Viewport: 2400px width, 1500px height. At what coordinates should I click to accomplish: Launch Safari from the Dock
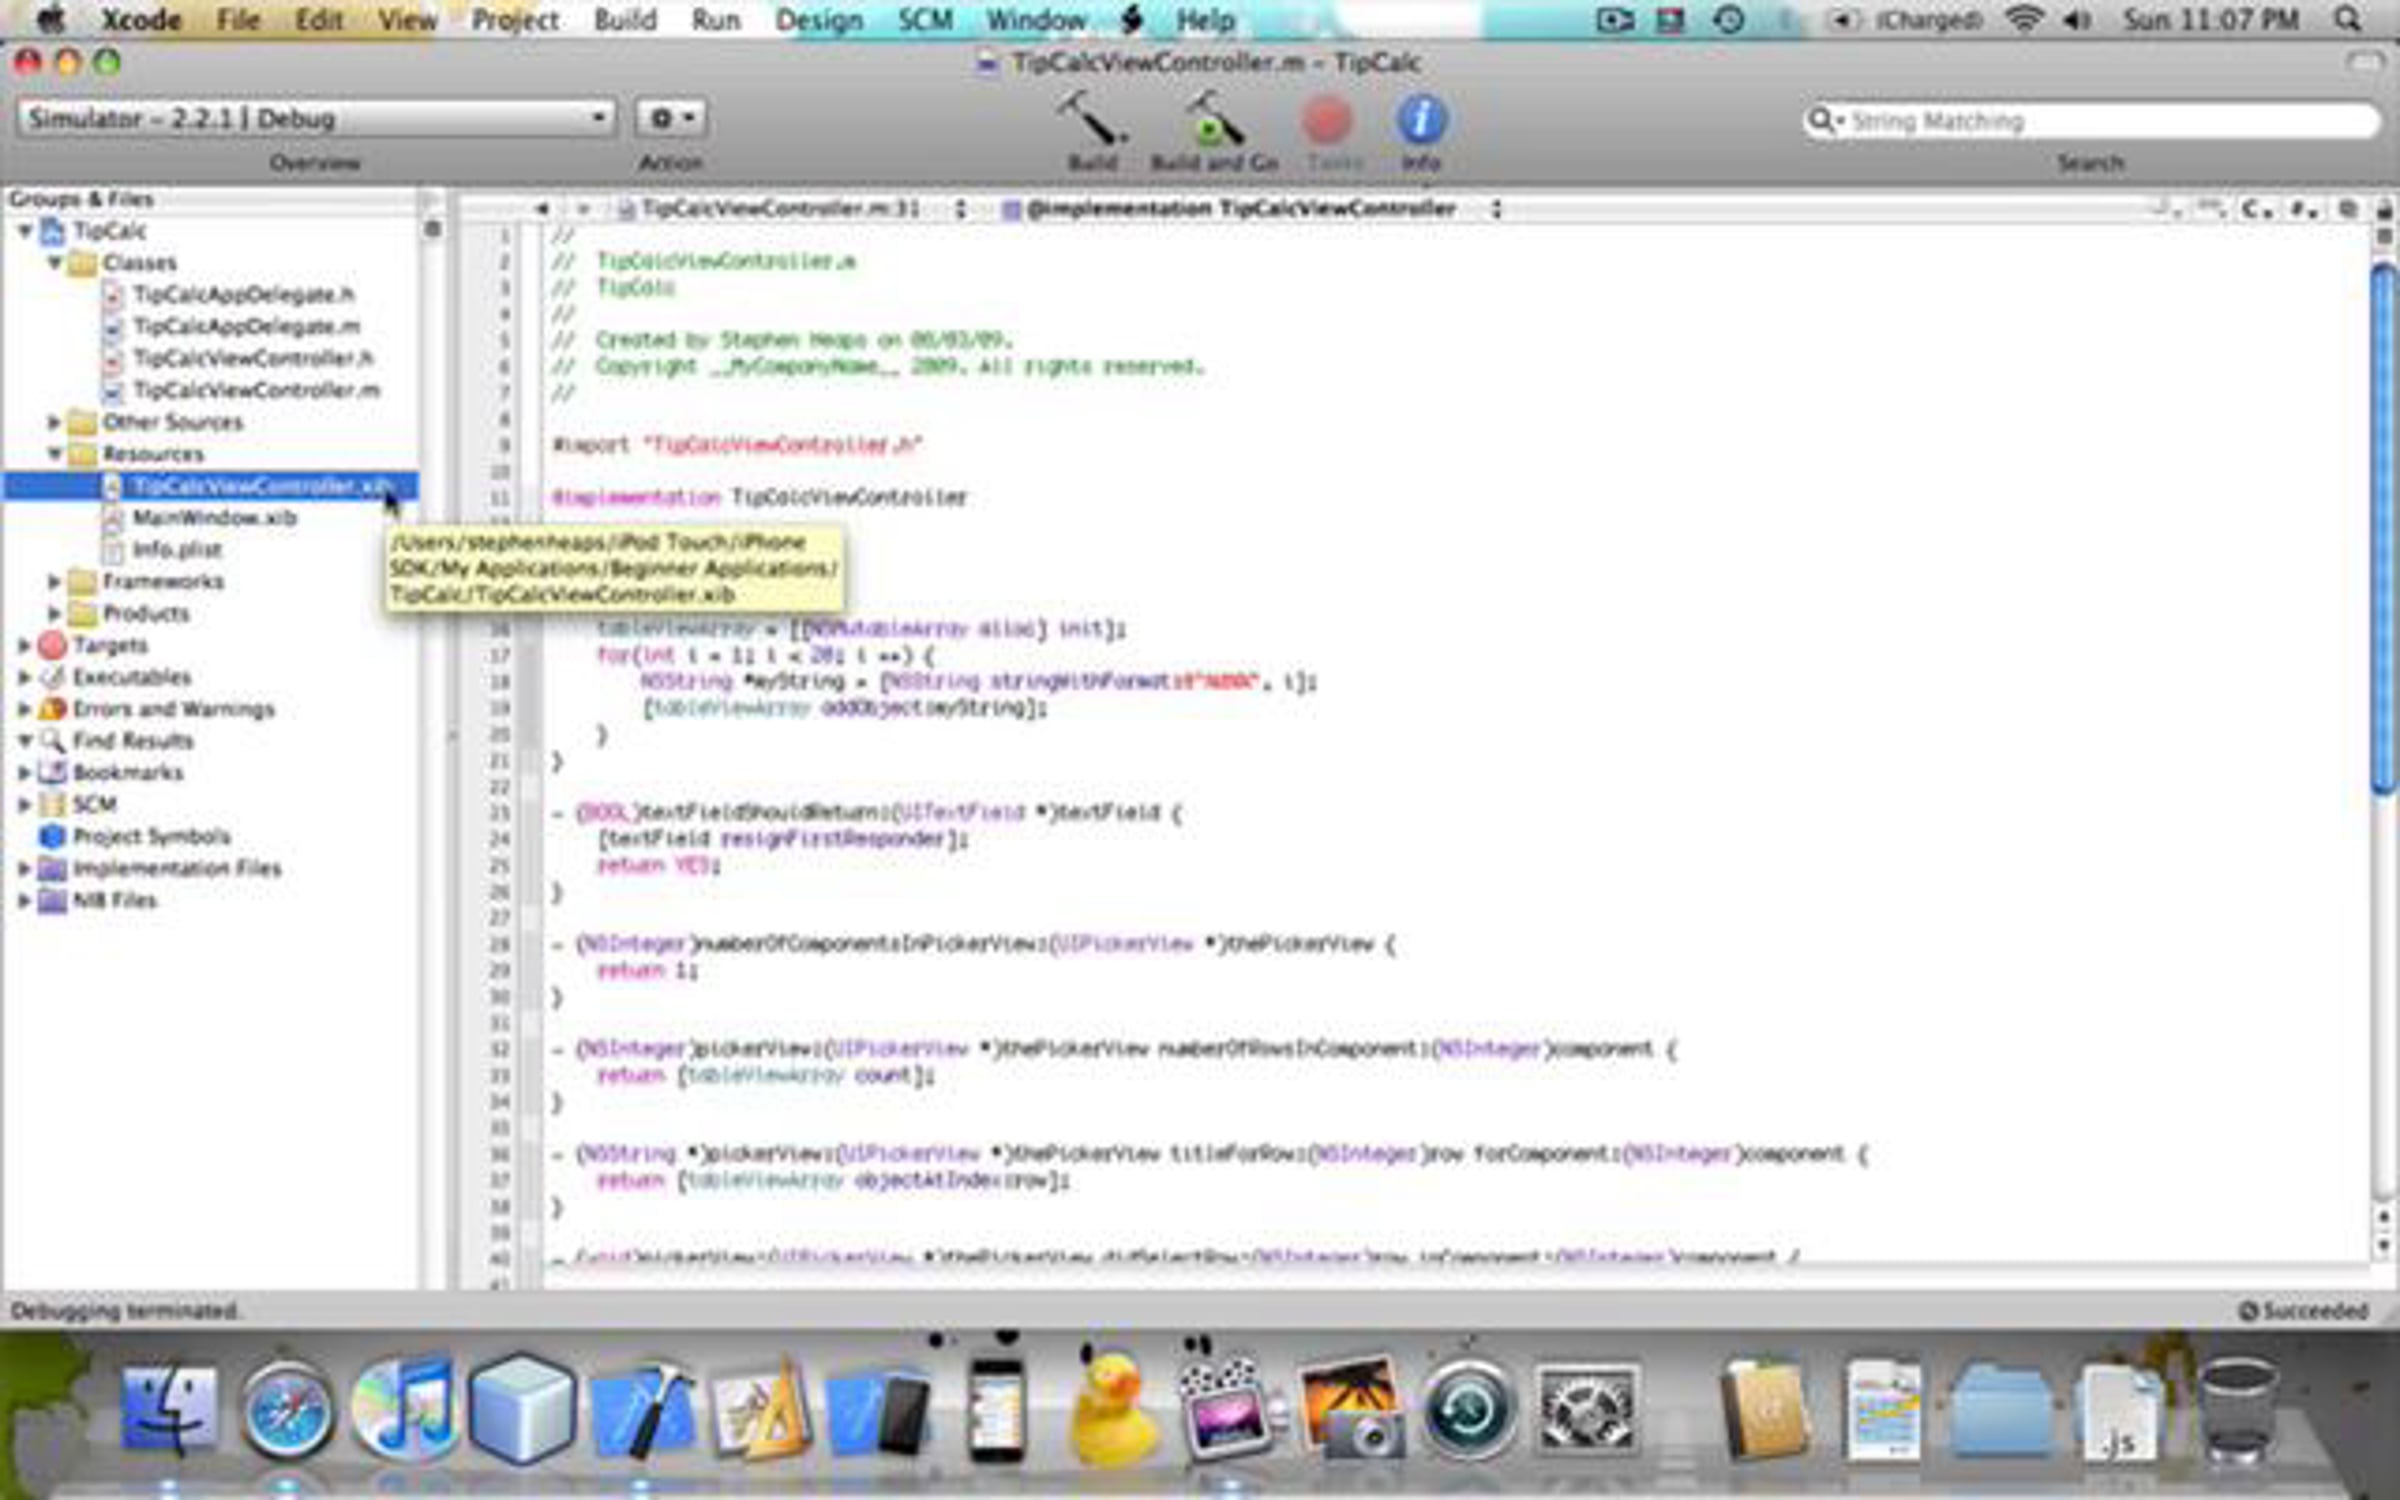tap(287, 1412)
